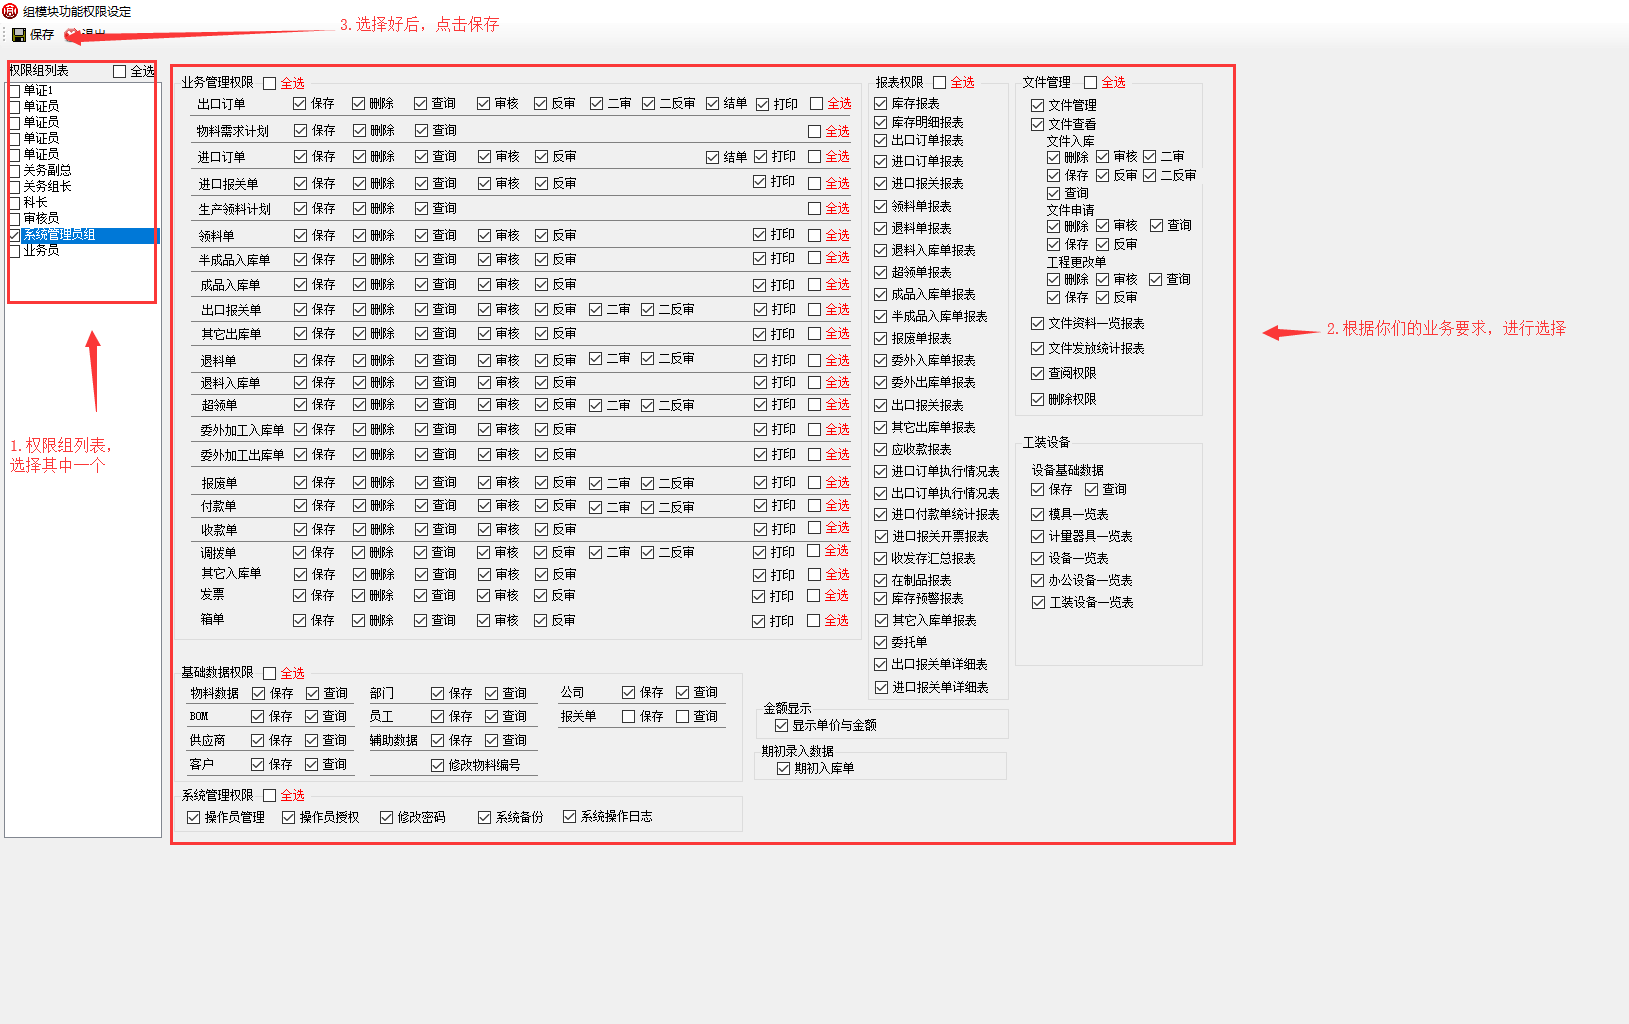This screenshot has width=1629, height=1024.
Task: Uncheck 查询 for 公司
Action: coord(682,692)
